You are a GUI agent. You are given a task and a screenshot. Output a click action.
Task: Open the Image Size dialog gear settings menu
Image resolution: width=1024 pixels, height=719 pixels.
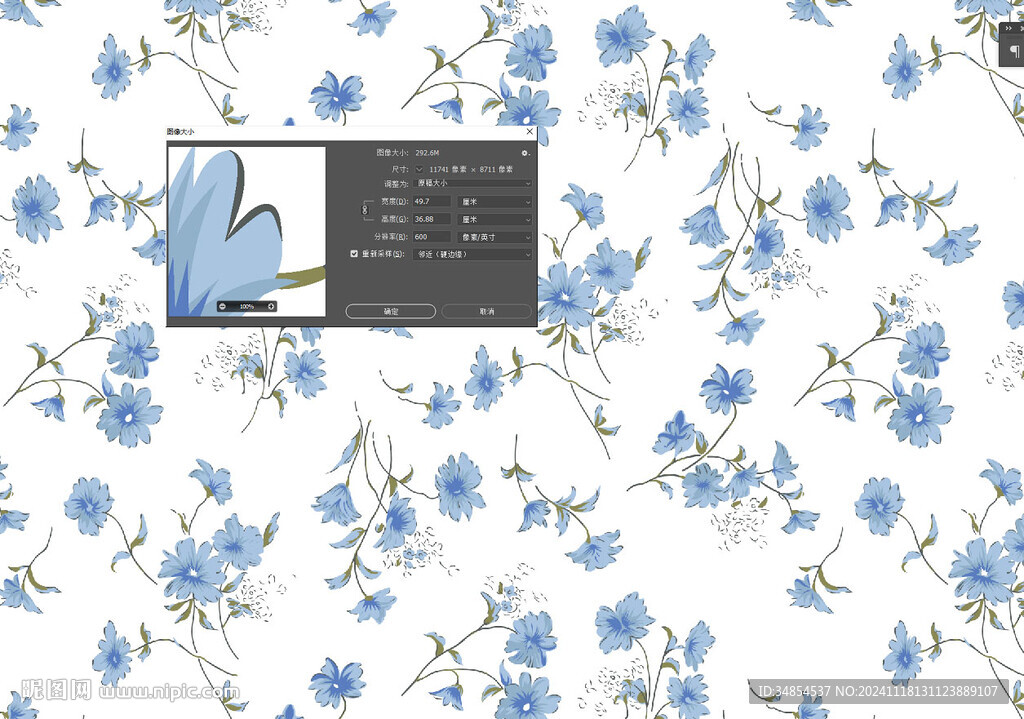[x=524, y=153]
